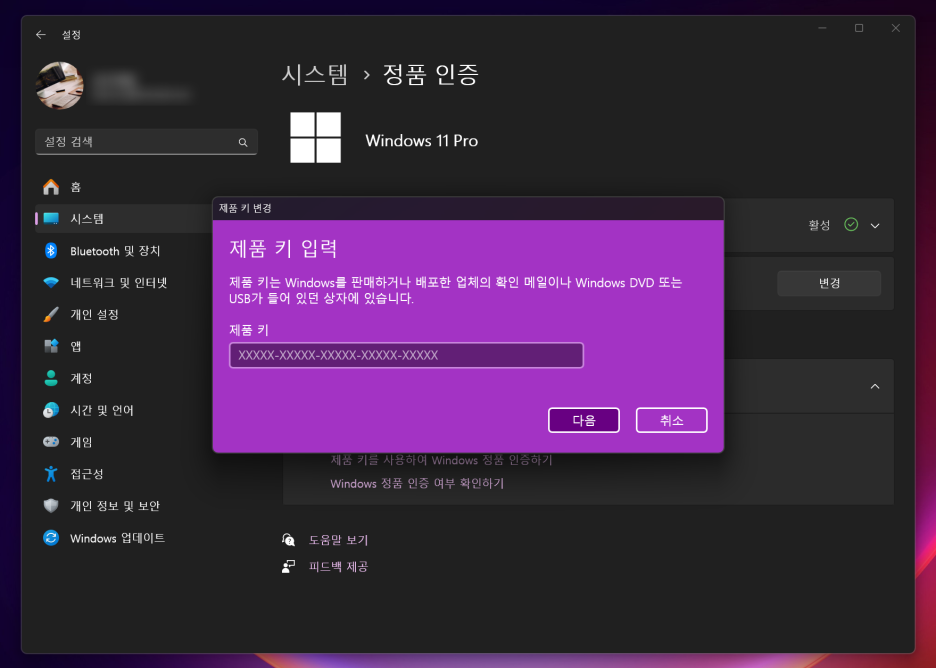Click the person icon beside 계정
This screenshot has height=668, width=936.
click(51, 378)
